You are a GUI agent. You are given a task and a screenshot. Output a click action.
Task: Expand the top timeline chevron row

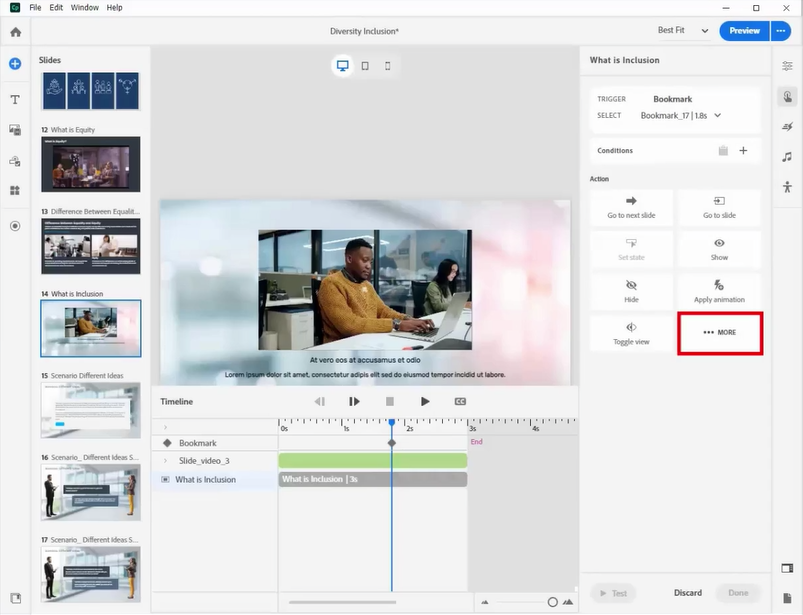[165, 427]
